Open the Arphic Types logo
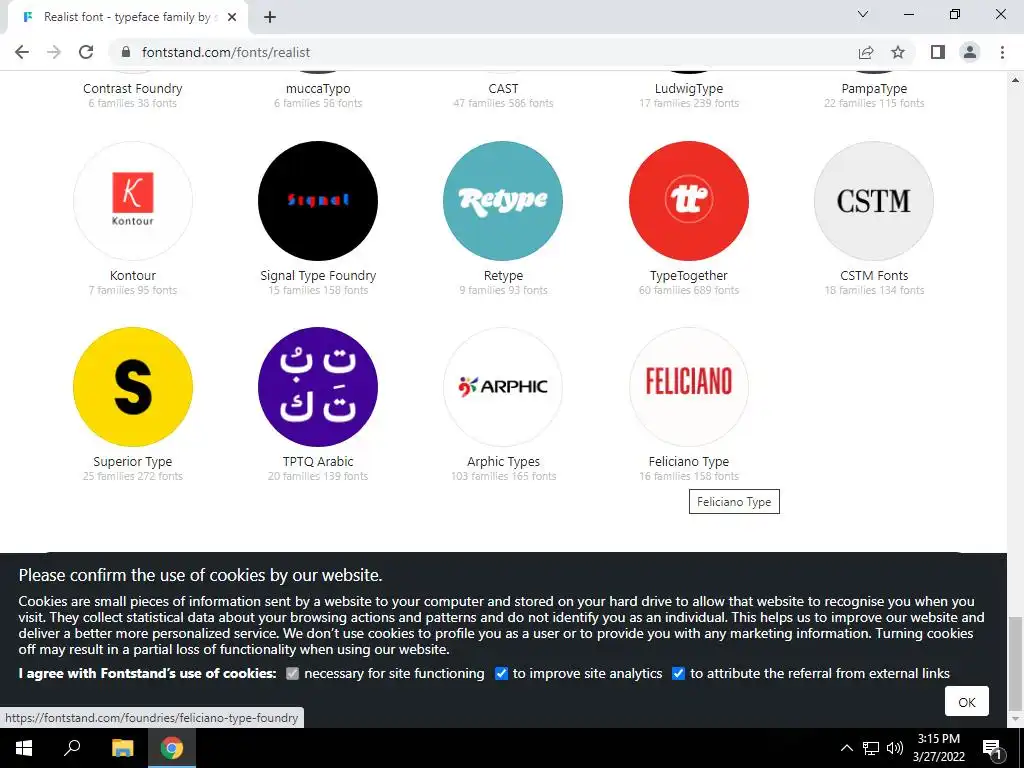Image resolution: width=1024 pixels, height=768 pixels. 503,387
